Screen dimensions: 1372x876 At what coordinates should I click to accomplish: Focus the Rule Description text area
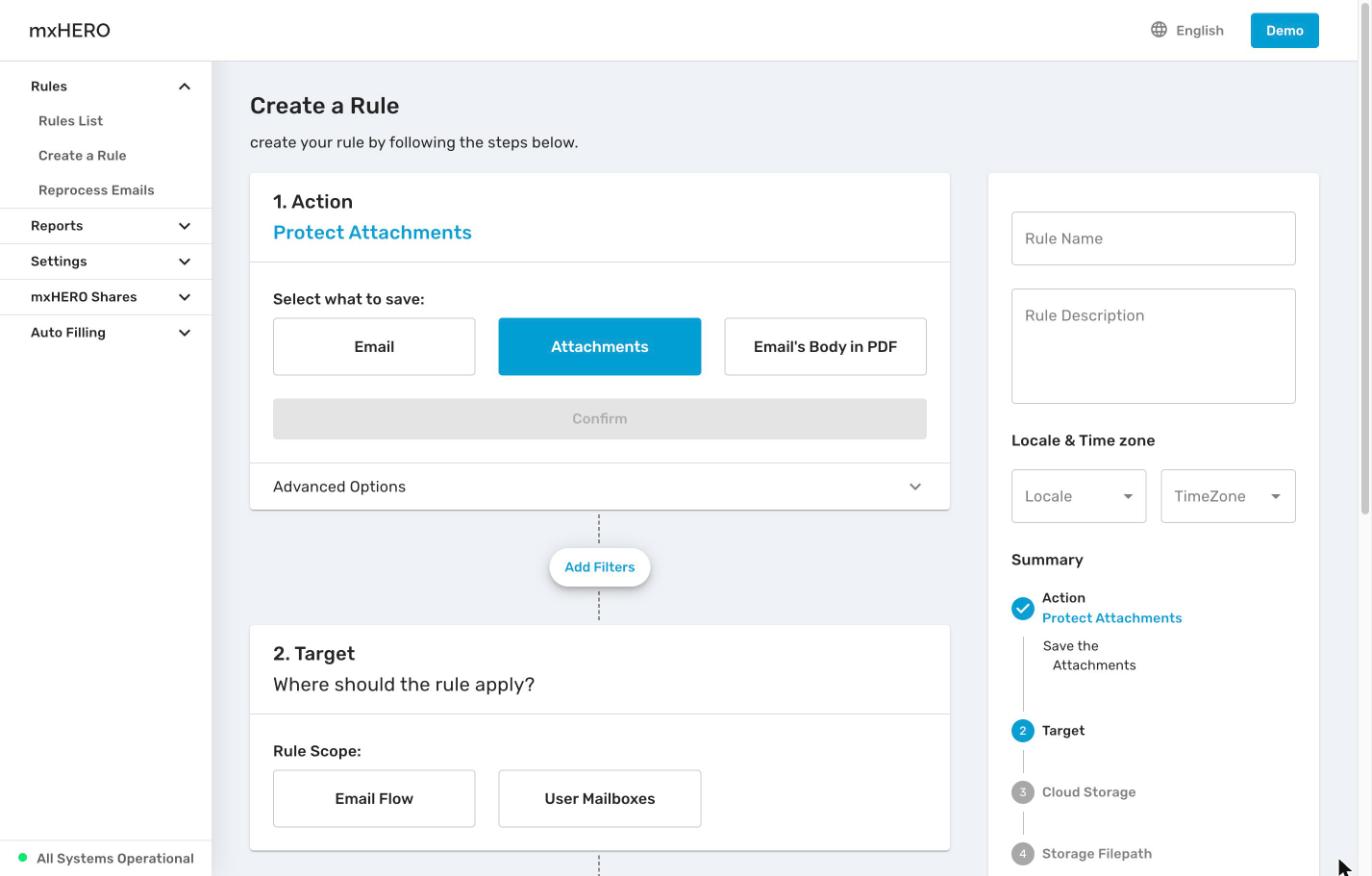[x=1153, y=347]
